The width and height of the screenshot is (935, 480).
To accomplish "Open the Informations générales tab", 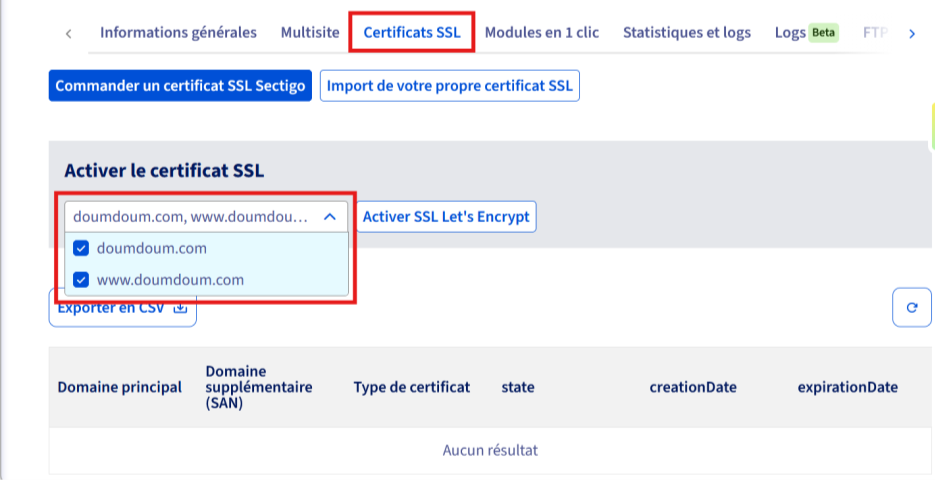I will [x=178, y=33].
